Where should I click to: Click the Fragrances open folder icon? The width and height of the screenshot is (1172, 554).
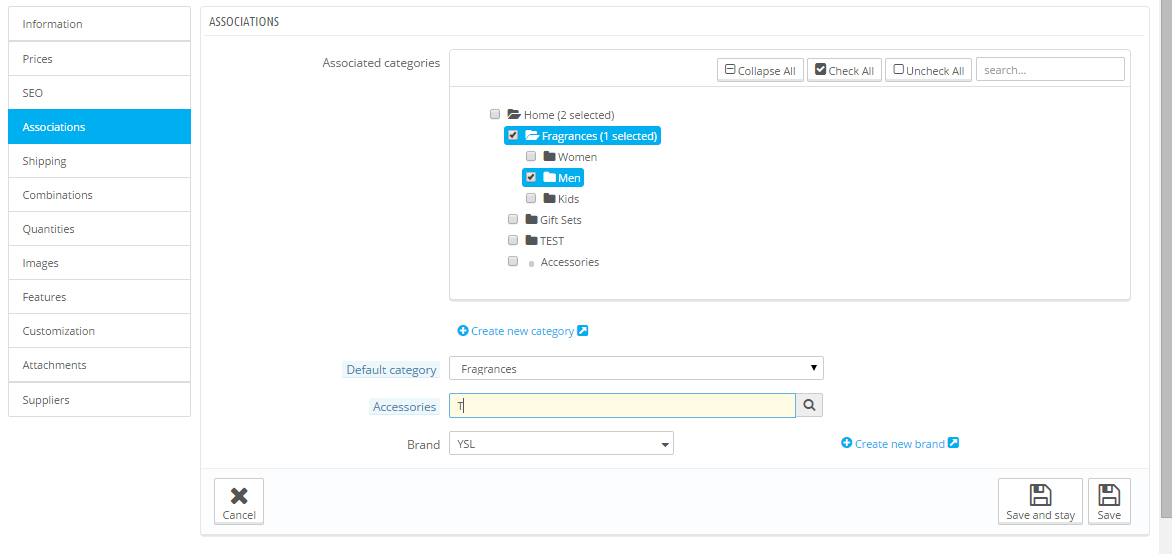[x=532, y=136]
